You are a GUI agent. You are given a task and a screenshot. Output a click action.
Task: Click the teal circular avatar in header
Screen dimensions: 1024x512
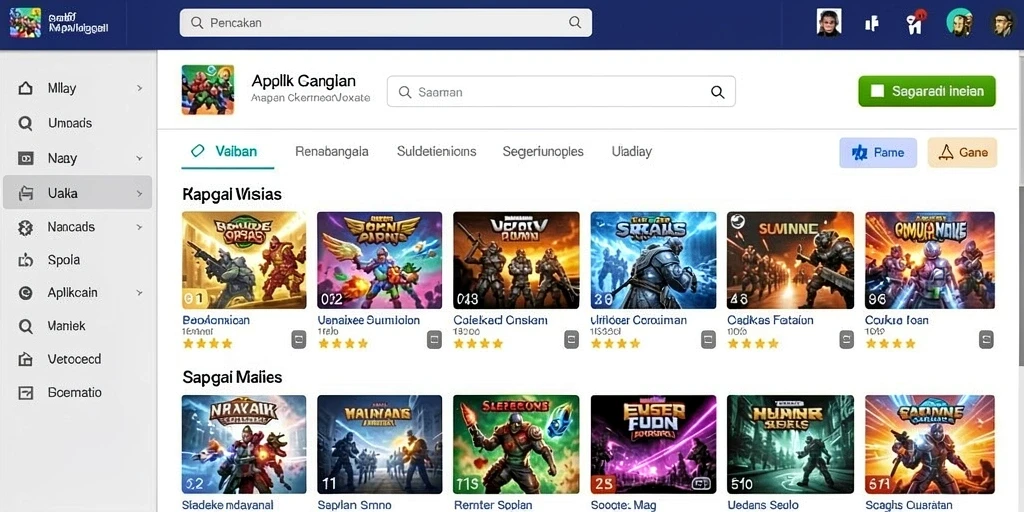(959, 23)
